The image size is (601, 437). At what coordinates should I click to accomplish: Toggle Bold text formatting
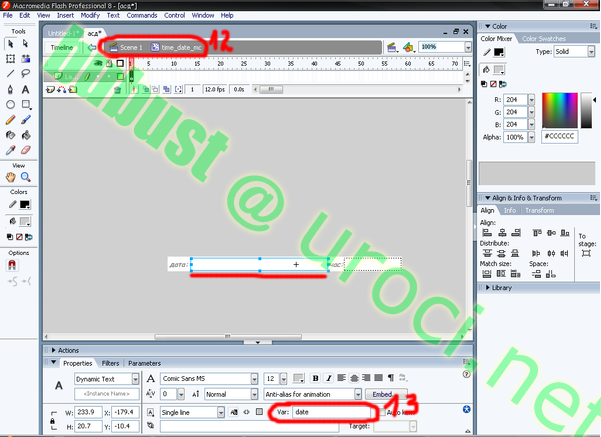[x=315, y=378]
